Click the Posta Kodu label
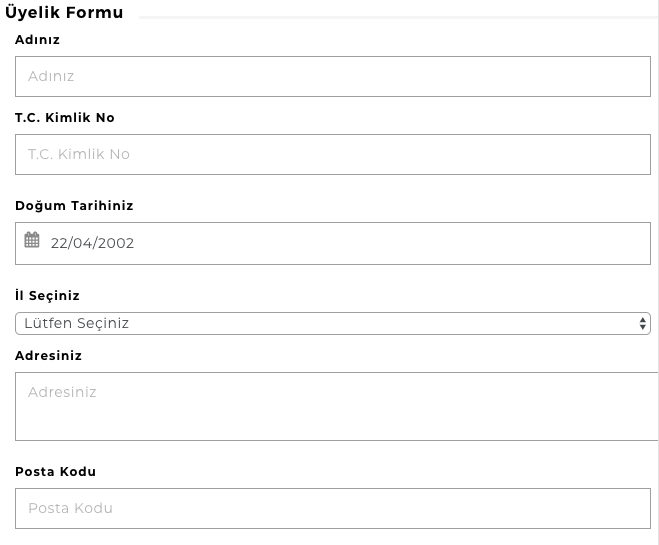 coord(55,472)
